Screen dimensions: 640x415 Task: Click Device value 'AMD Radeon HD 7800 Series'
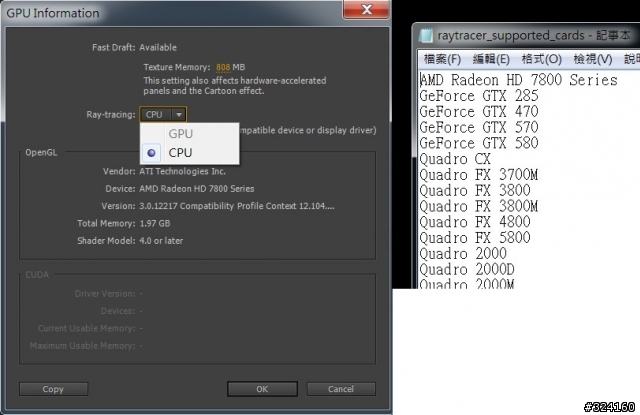197,189
